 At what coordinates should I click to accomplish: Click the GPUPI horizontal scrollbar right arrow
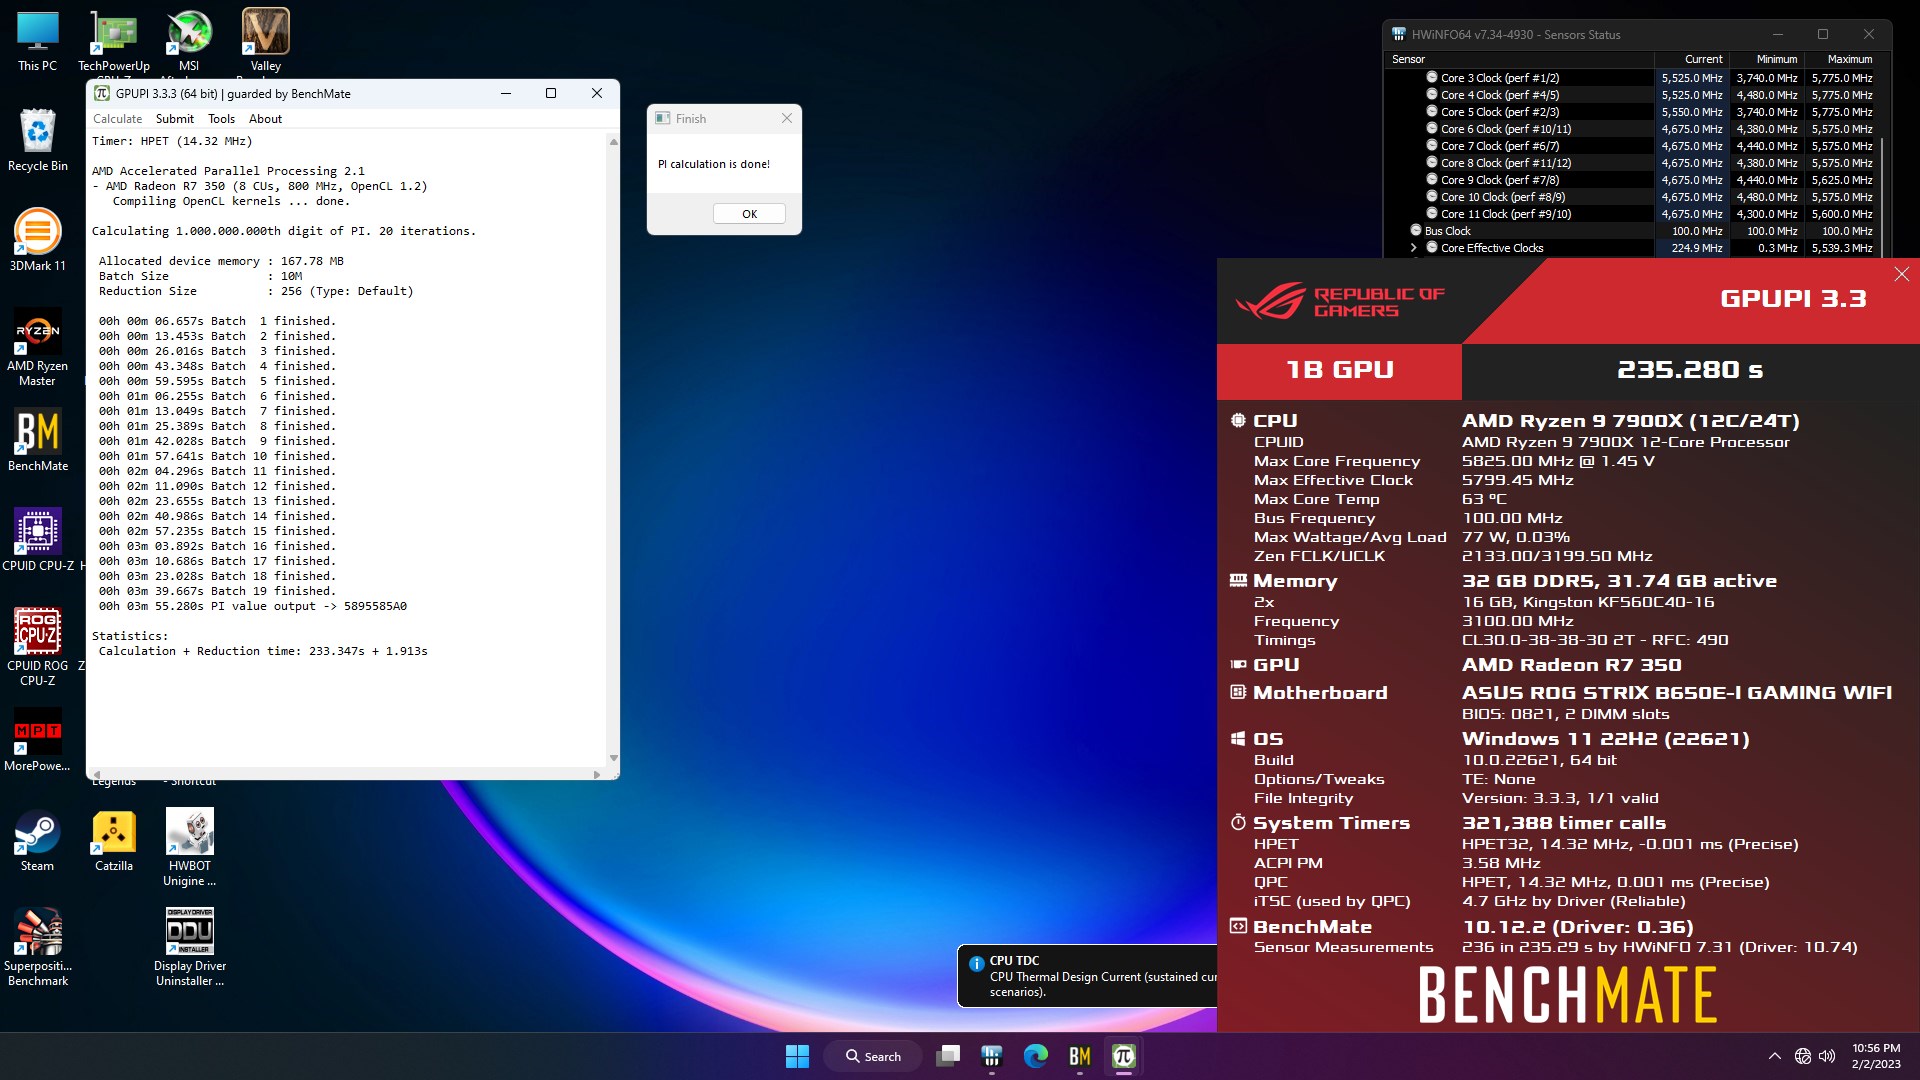point(597,774)
